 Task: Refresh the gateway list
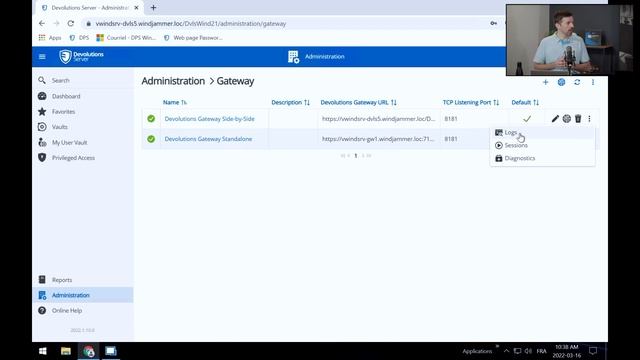point(577,82)
